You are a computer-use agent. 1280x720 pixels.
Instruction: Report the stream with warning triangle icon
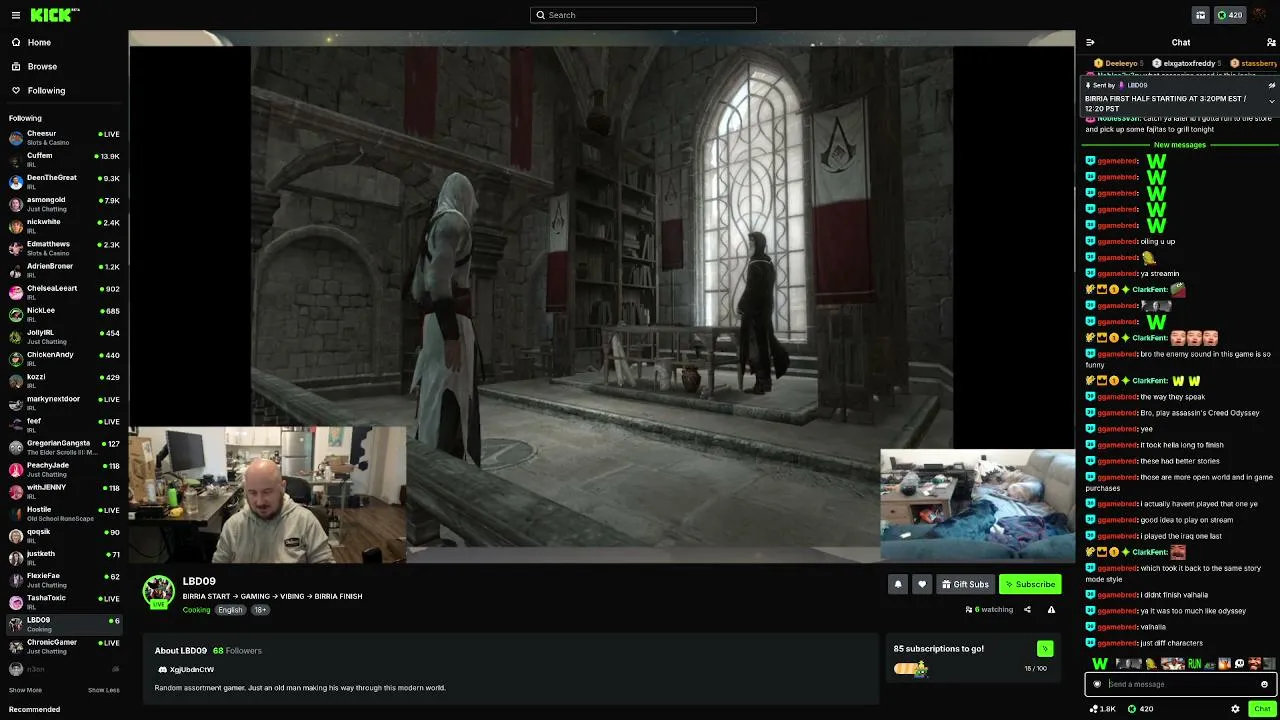1051,609
